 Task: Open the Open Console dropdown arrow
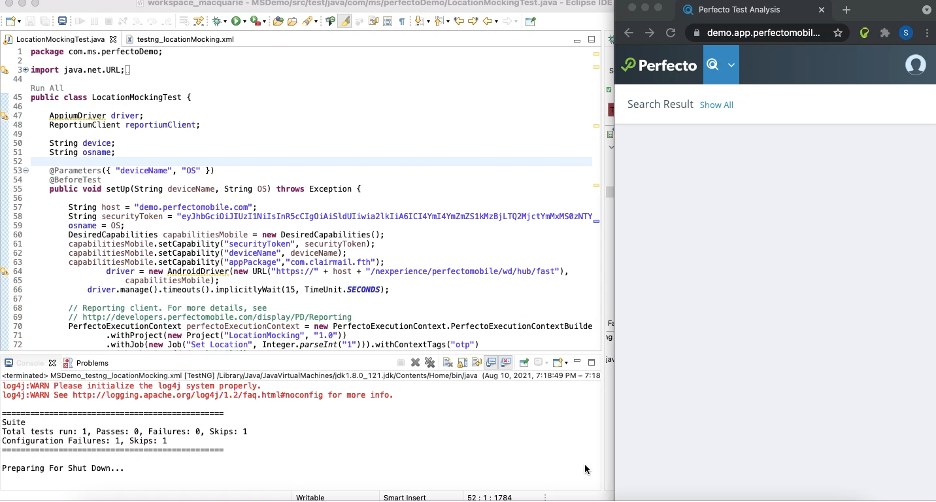pyautogui.click(x=566, y=363)
